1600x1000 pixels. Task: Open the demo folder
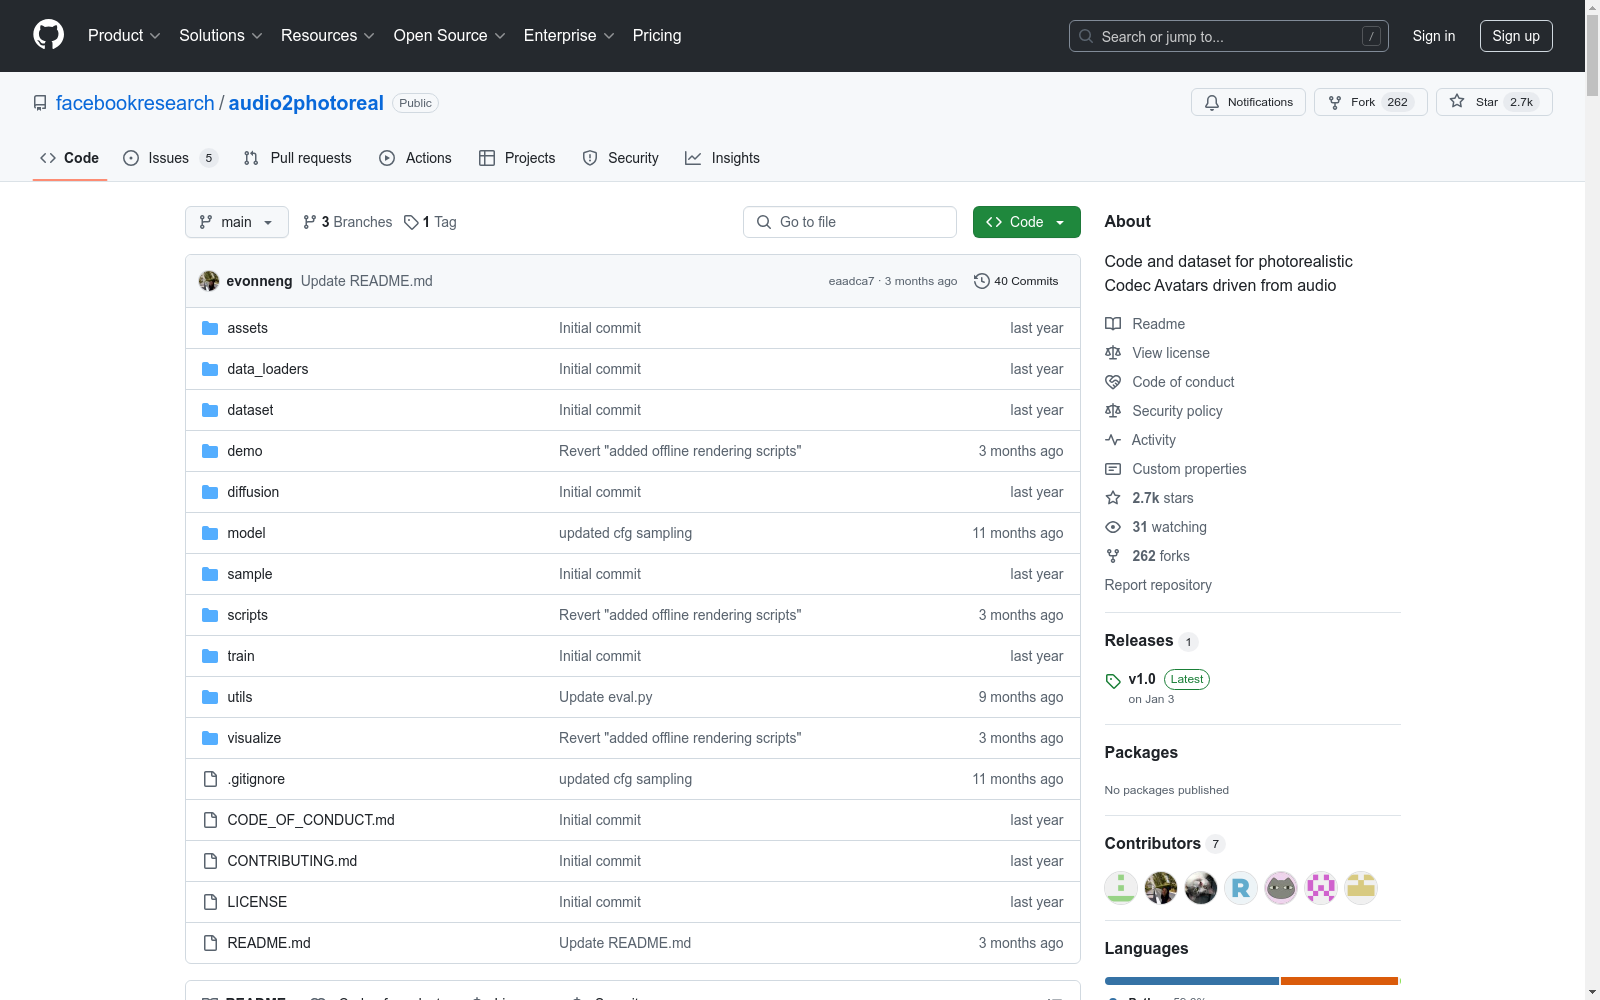click(x=245, y=451)
